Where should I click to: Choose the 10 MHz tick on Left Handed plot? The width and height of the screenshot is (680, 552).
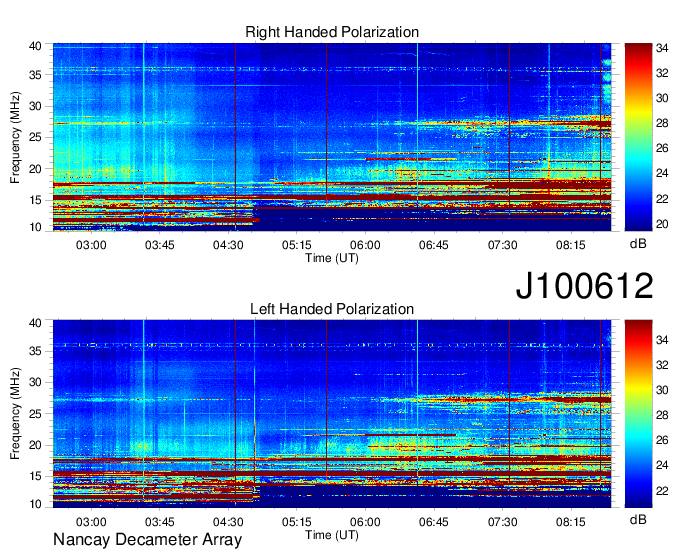click(35, 504)
